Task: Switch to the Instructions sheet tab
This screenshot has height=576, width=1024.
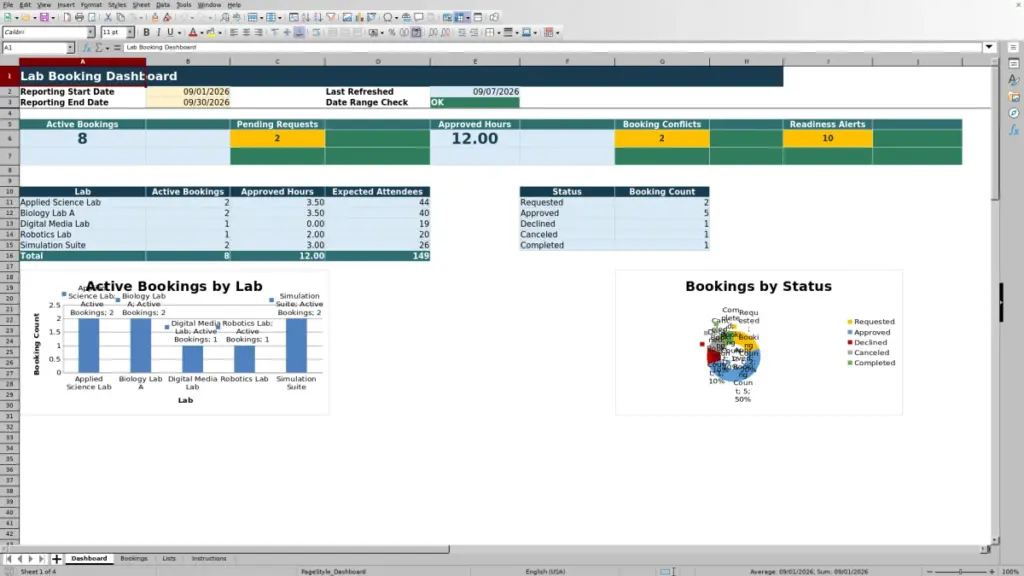Action: [x=209, y=559]
